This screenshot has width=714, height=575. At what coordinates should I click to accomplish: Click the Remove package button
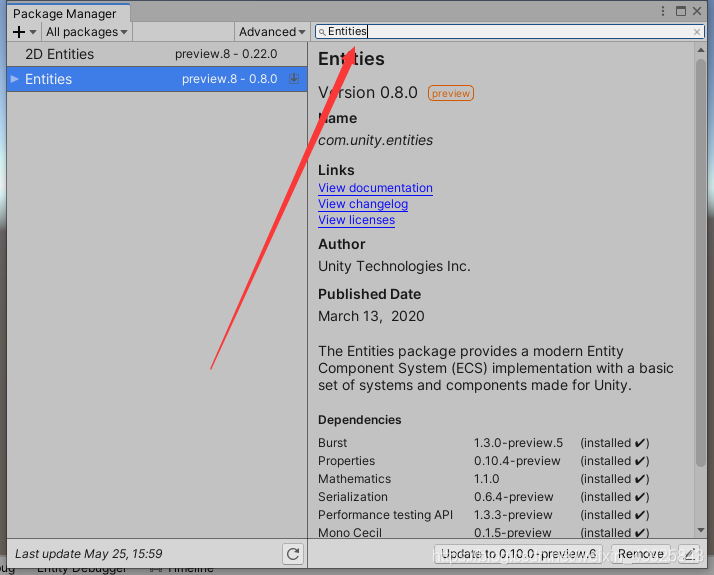(641, 554)
